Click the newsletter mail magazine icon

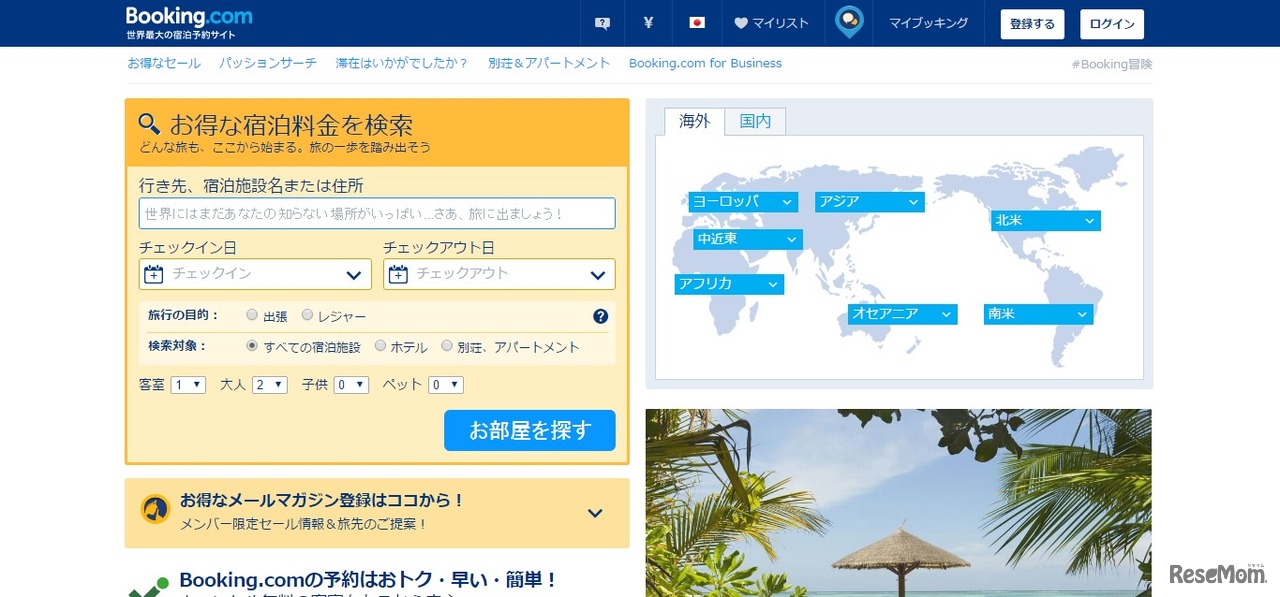(x=155, y=509)
